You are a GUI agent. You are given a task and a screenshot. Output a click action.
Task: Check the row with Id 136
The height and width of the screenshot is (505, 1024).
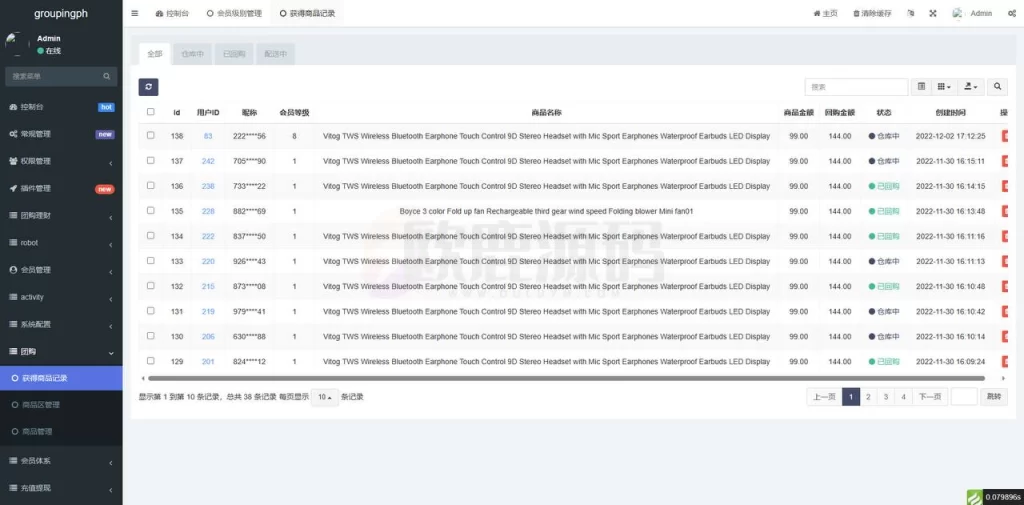(x=151, y=186)
